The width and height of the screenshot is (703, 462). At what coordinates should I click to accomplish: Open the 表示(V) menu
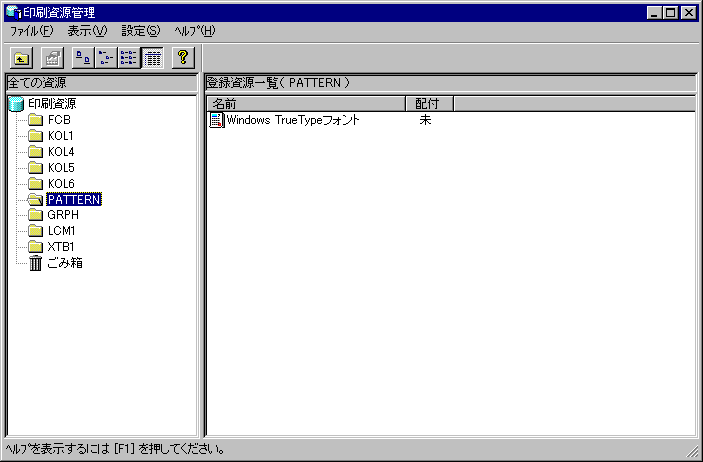(87, 31)
